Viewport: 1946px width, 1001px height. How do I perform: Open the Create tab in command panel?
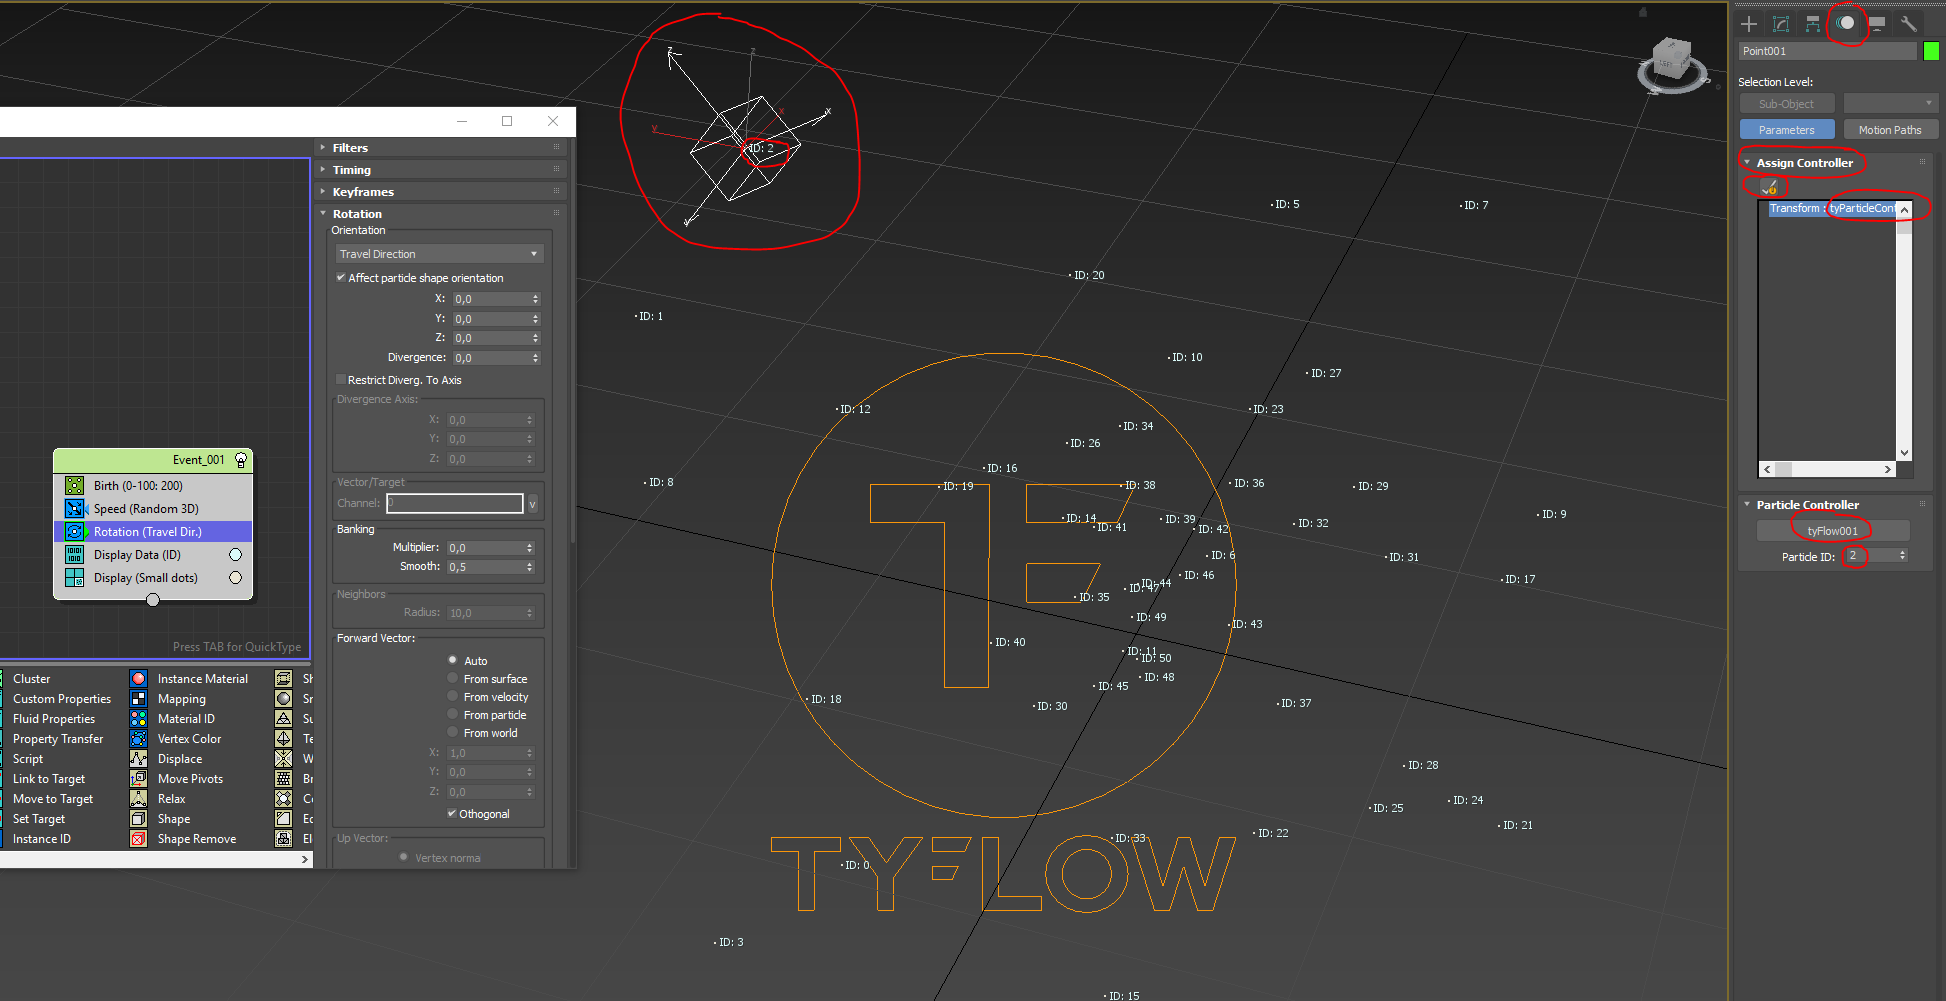tap(1749, 24)
